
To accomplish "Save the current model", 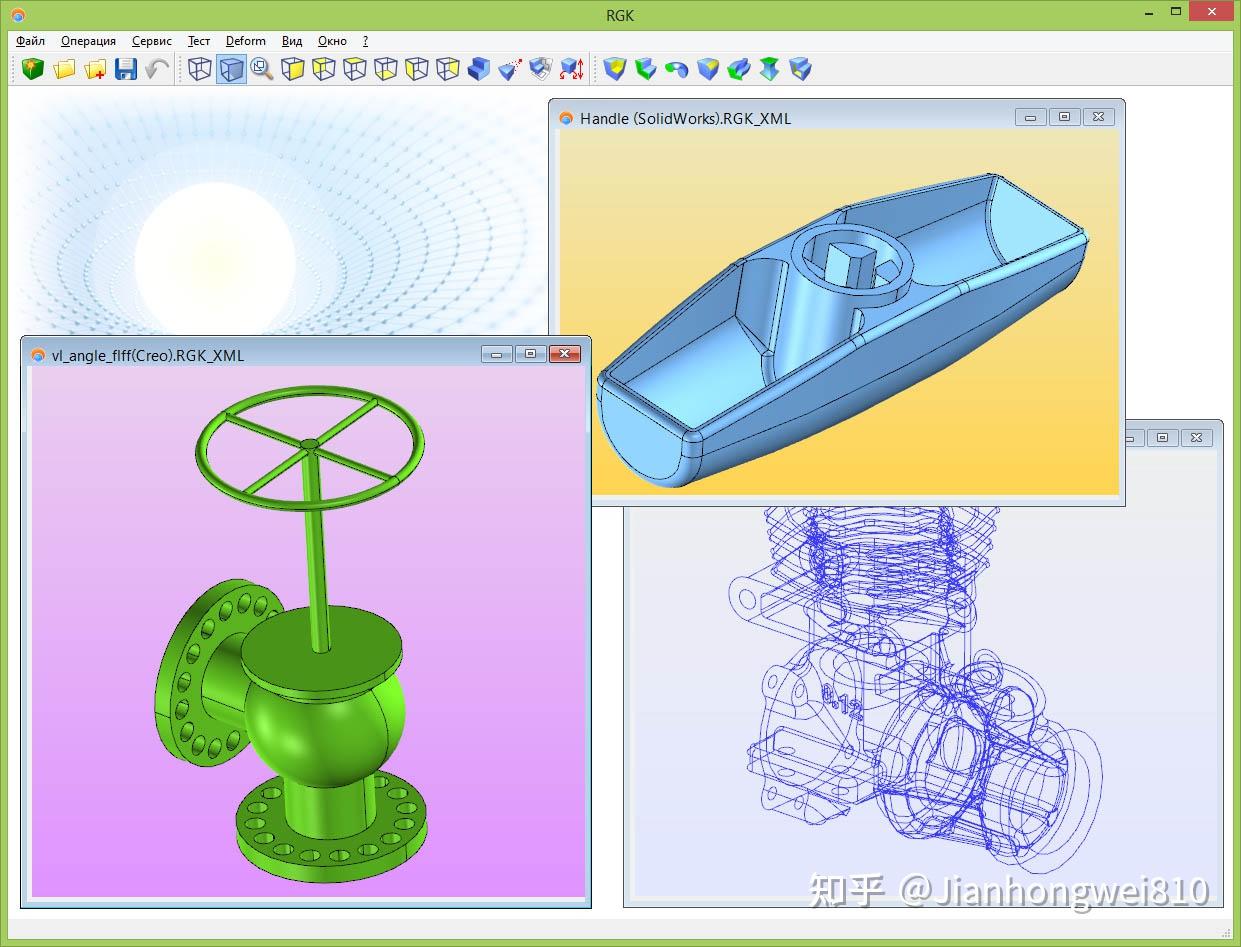I will [125, 68].
